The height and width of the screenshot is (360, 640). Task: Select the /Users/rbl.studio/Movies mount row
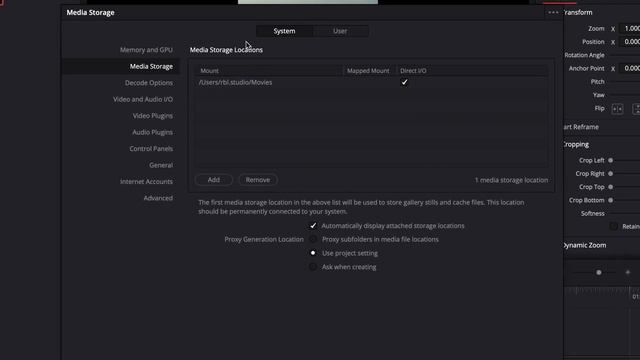[x=371, y=82]
